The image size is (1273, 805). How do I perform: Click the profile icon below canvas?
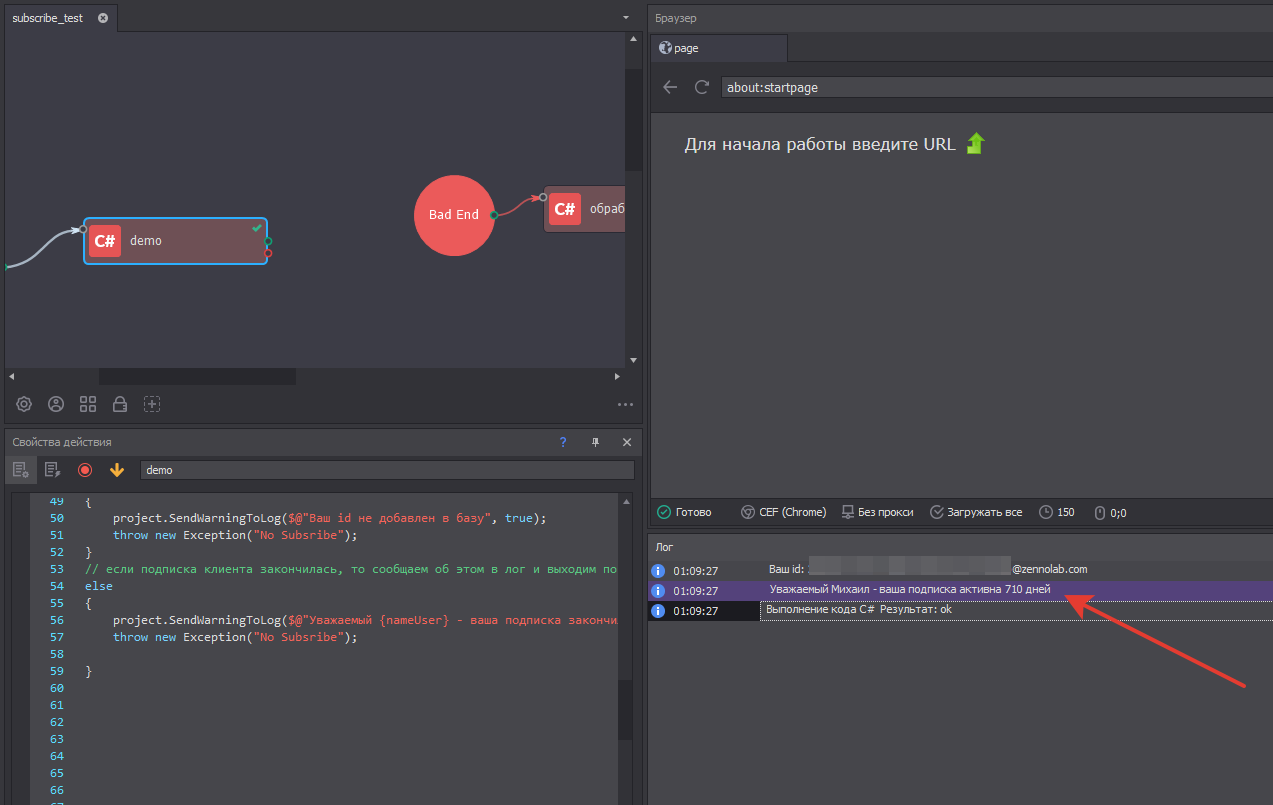click(x=56, y=404)
